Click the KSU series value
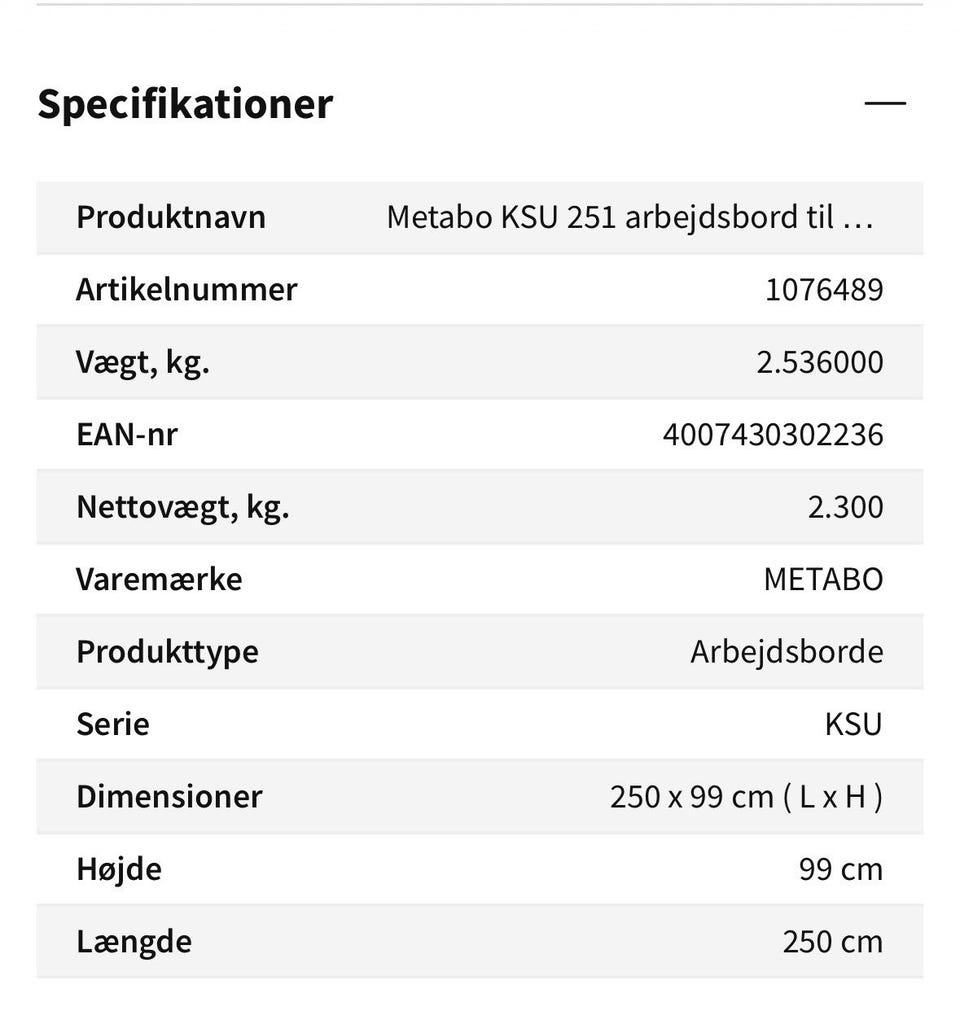Viewport: 960px width, 1024px height. (854, 724)
